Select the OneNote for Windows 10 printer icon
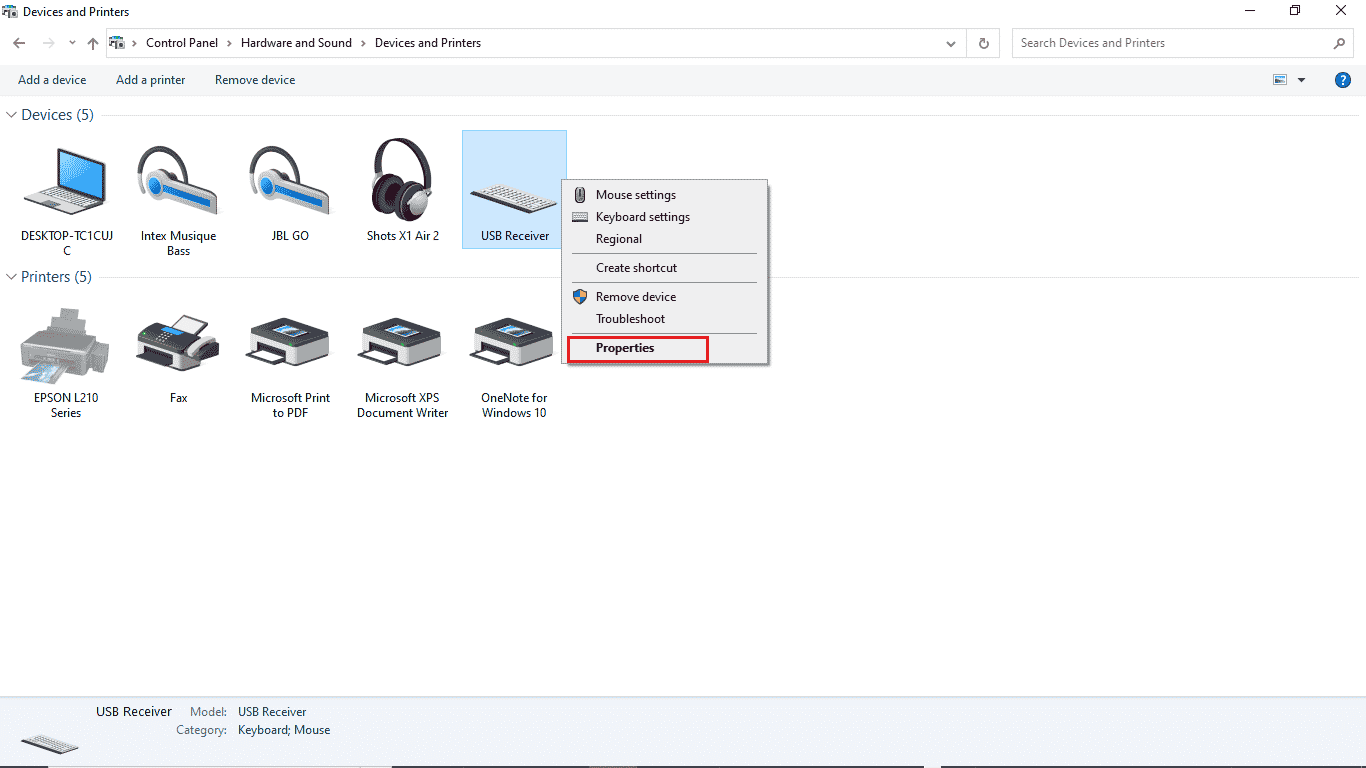 [514, 343]
